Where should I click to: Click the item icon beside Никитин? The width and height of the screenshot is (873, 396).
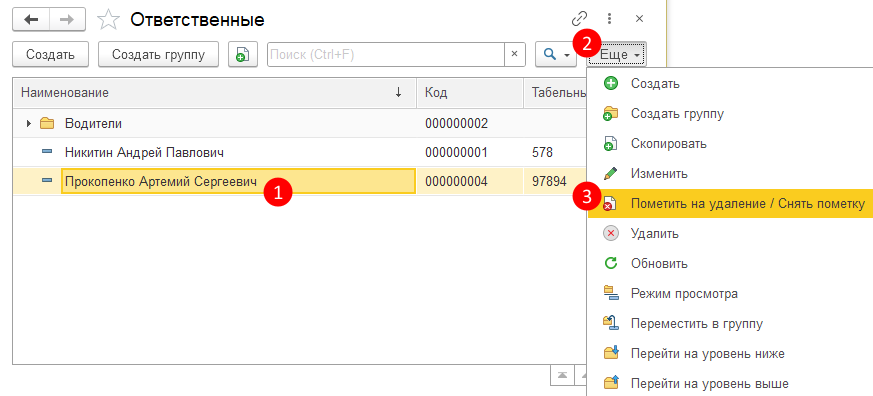[47, 151]
